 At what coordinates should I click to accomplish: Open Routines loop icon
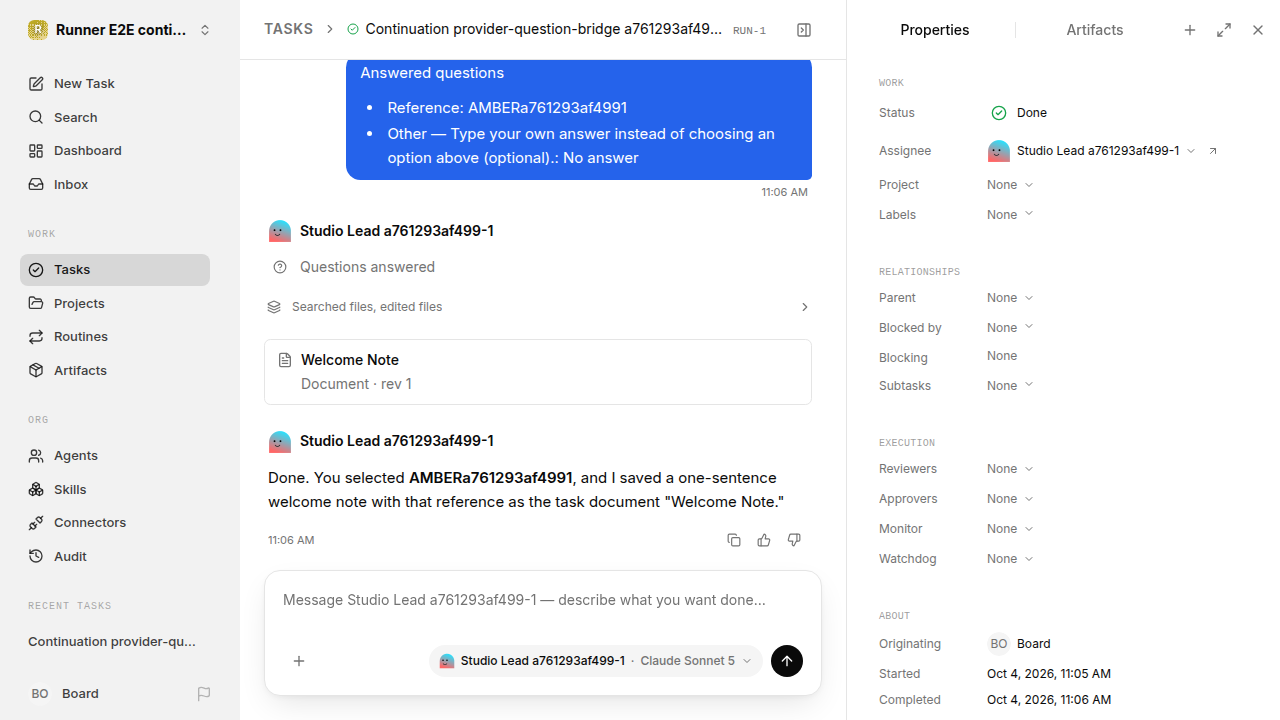[x=36, y=337]
